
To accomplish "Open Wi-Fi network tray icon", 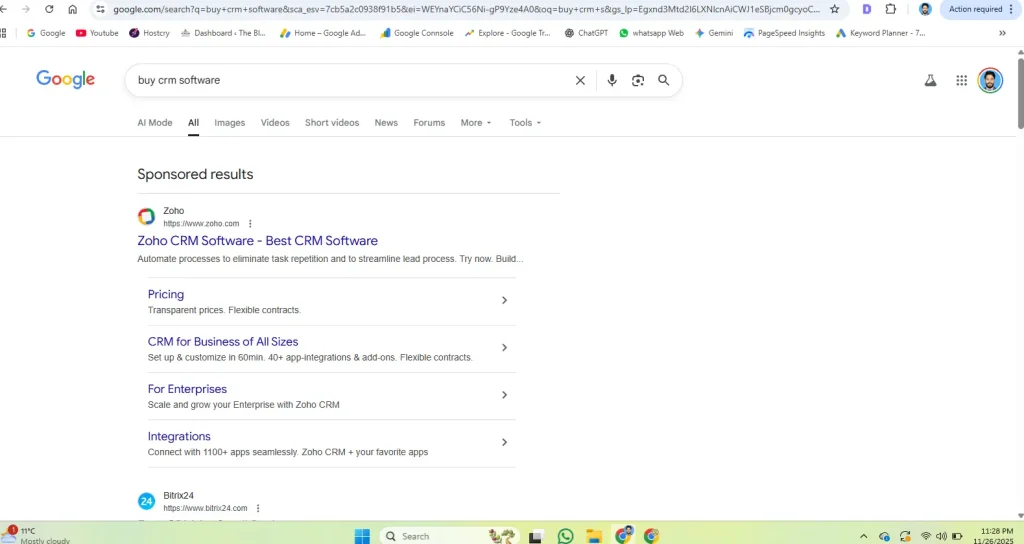I will [925, 536].
